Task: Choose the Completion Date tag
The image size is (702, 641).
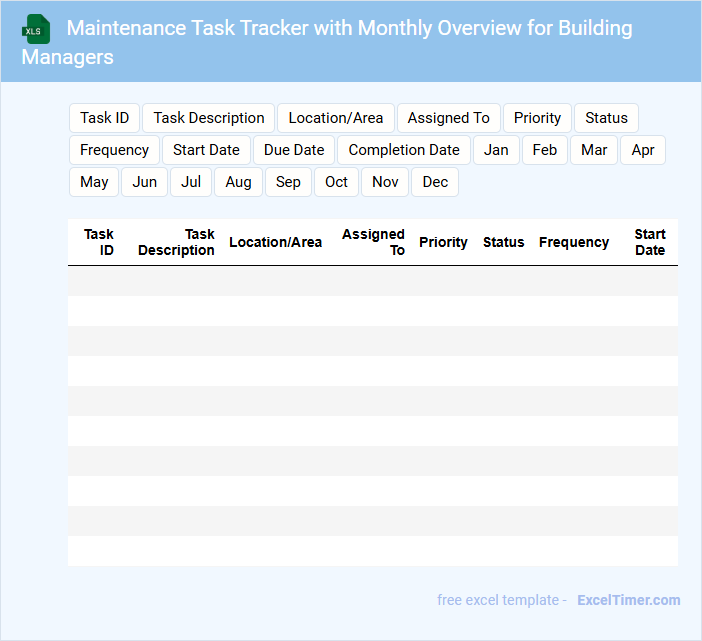Action: 404,150
